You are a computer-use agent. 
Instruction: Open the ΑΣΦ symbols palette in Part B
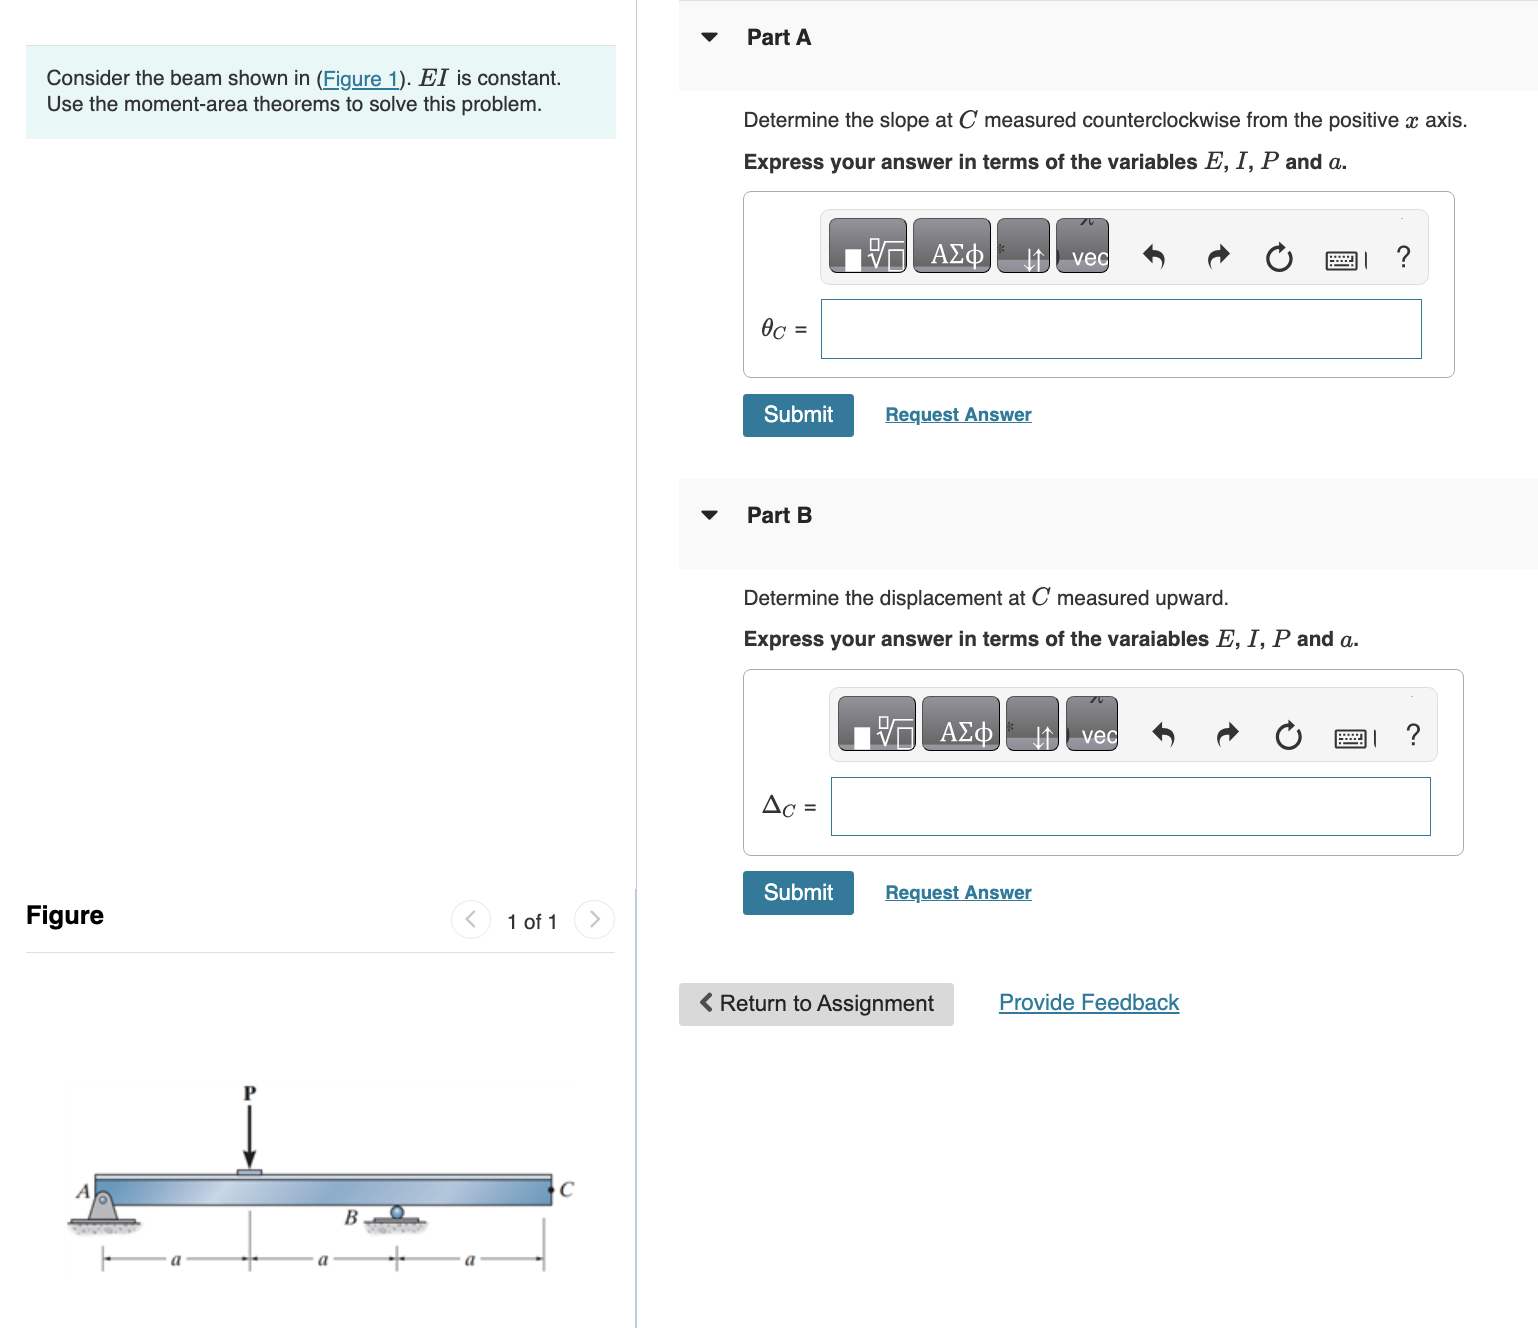coord(960,723)
